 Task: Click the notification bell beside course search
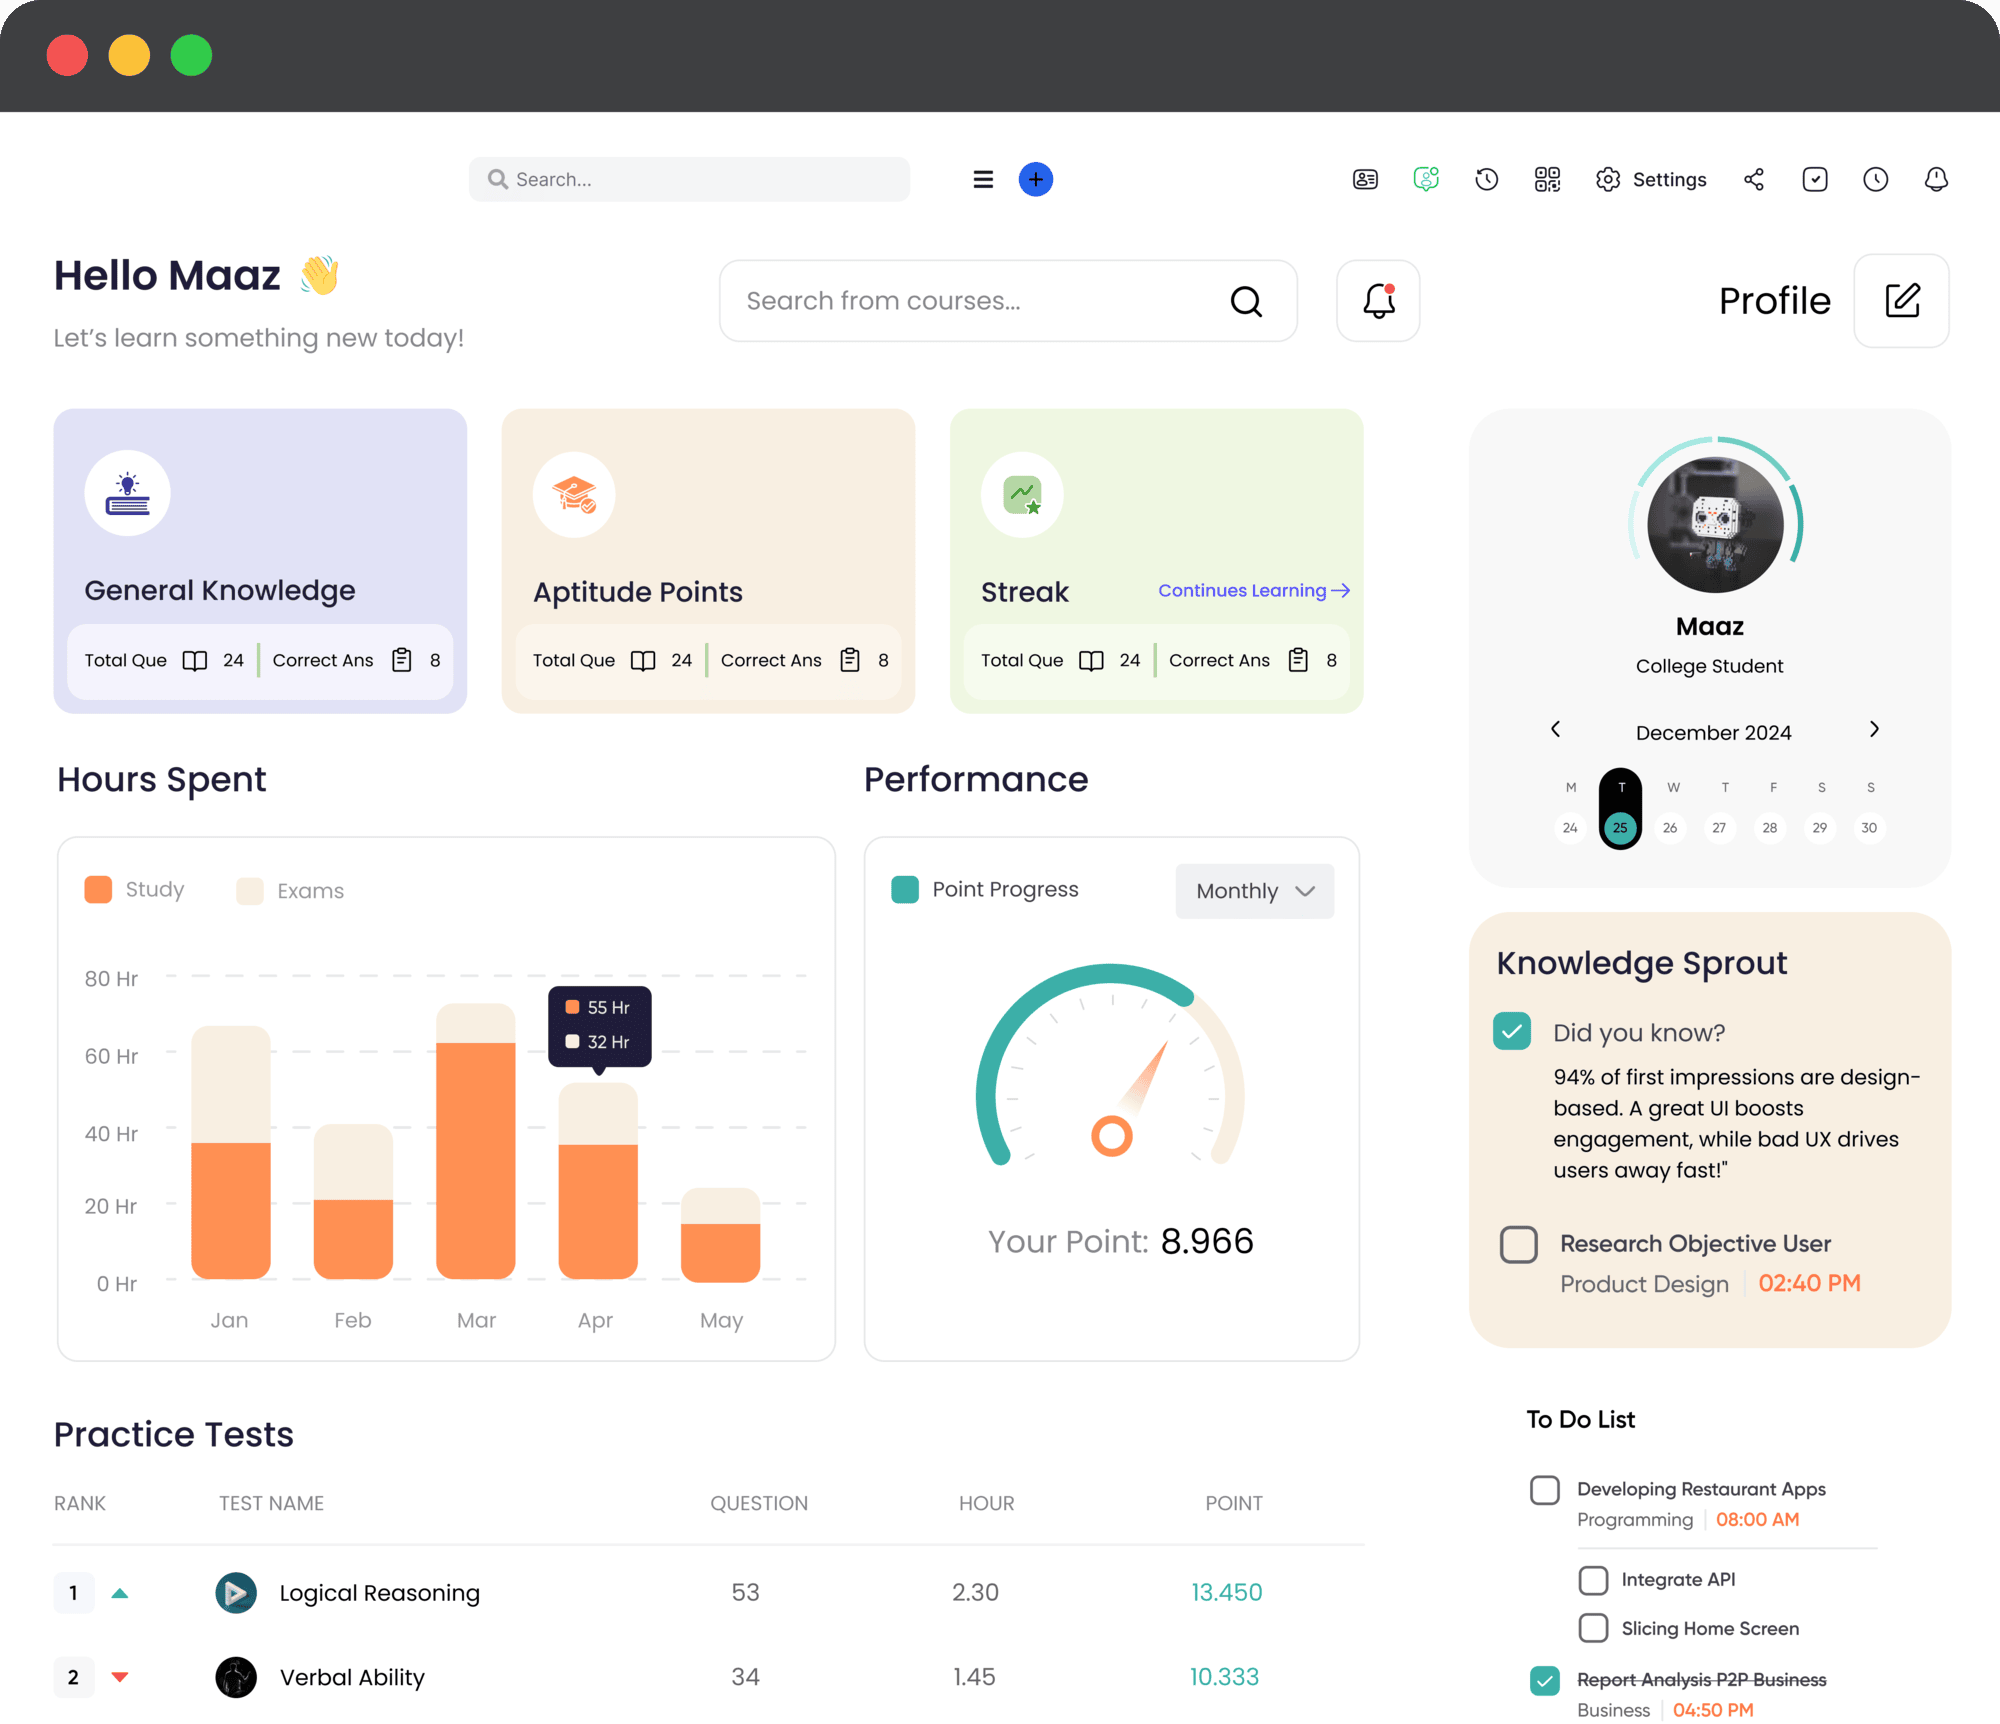1377,300
